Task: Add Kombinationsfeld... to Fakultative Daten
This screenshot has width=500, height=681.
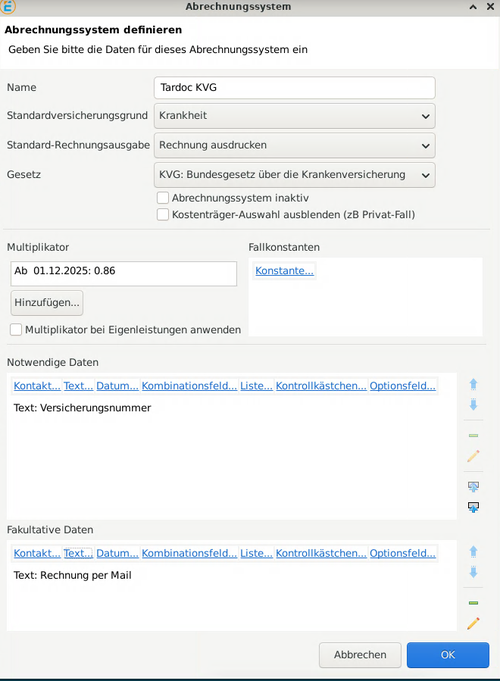Action: pos(189,553)
